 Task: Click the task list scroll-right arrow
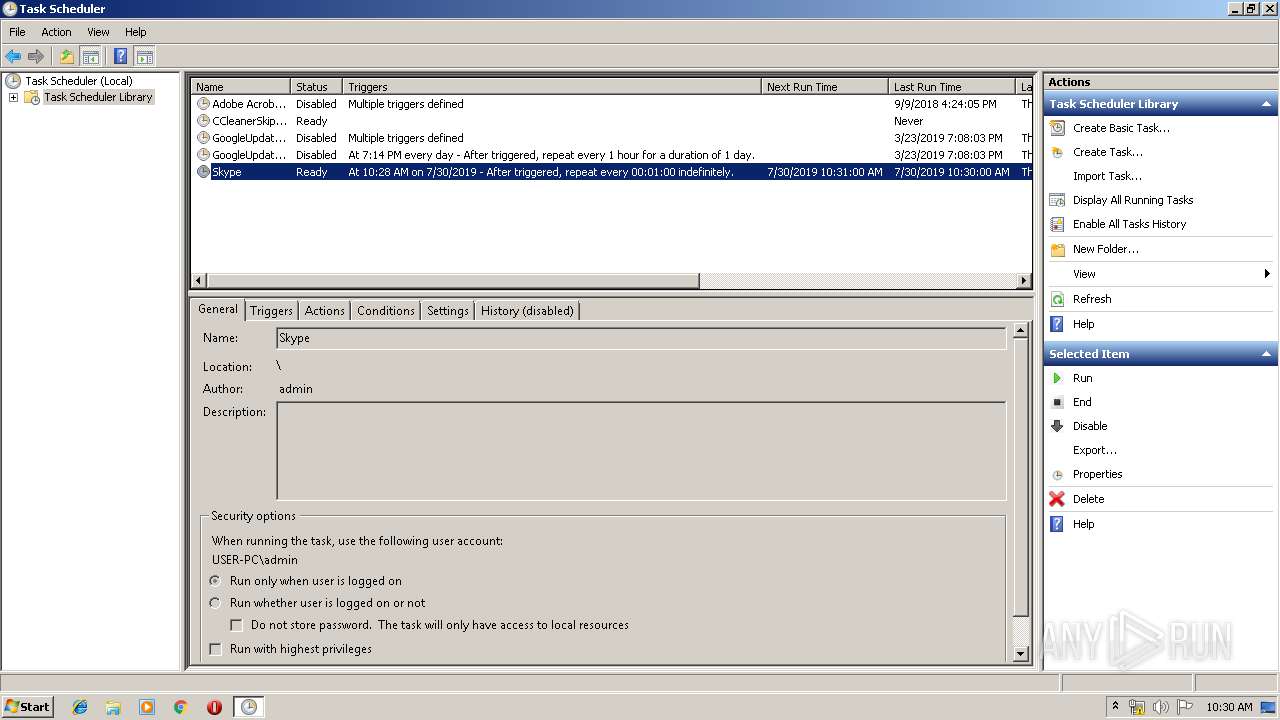(x=1023, y=281)
